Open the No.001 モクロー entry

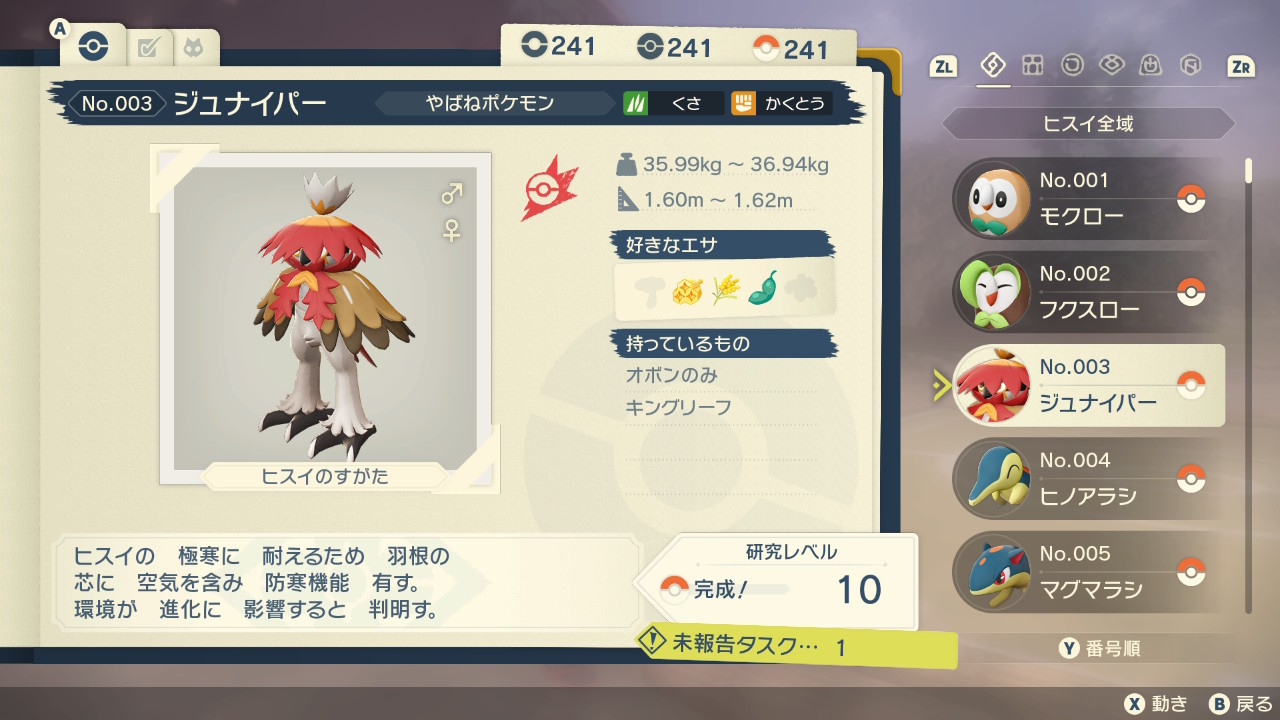coord(1088,199)
